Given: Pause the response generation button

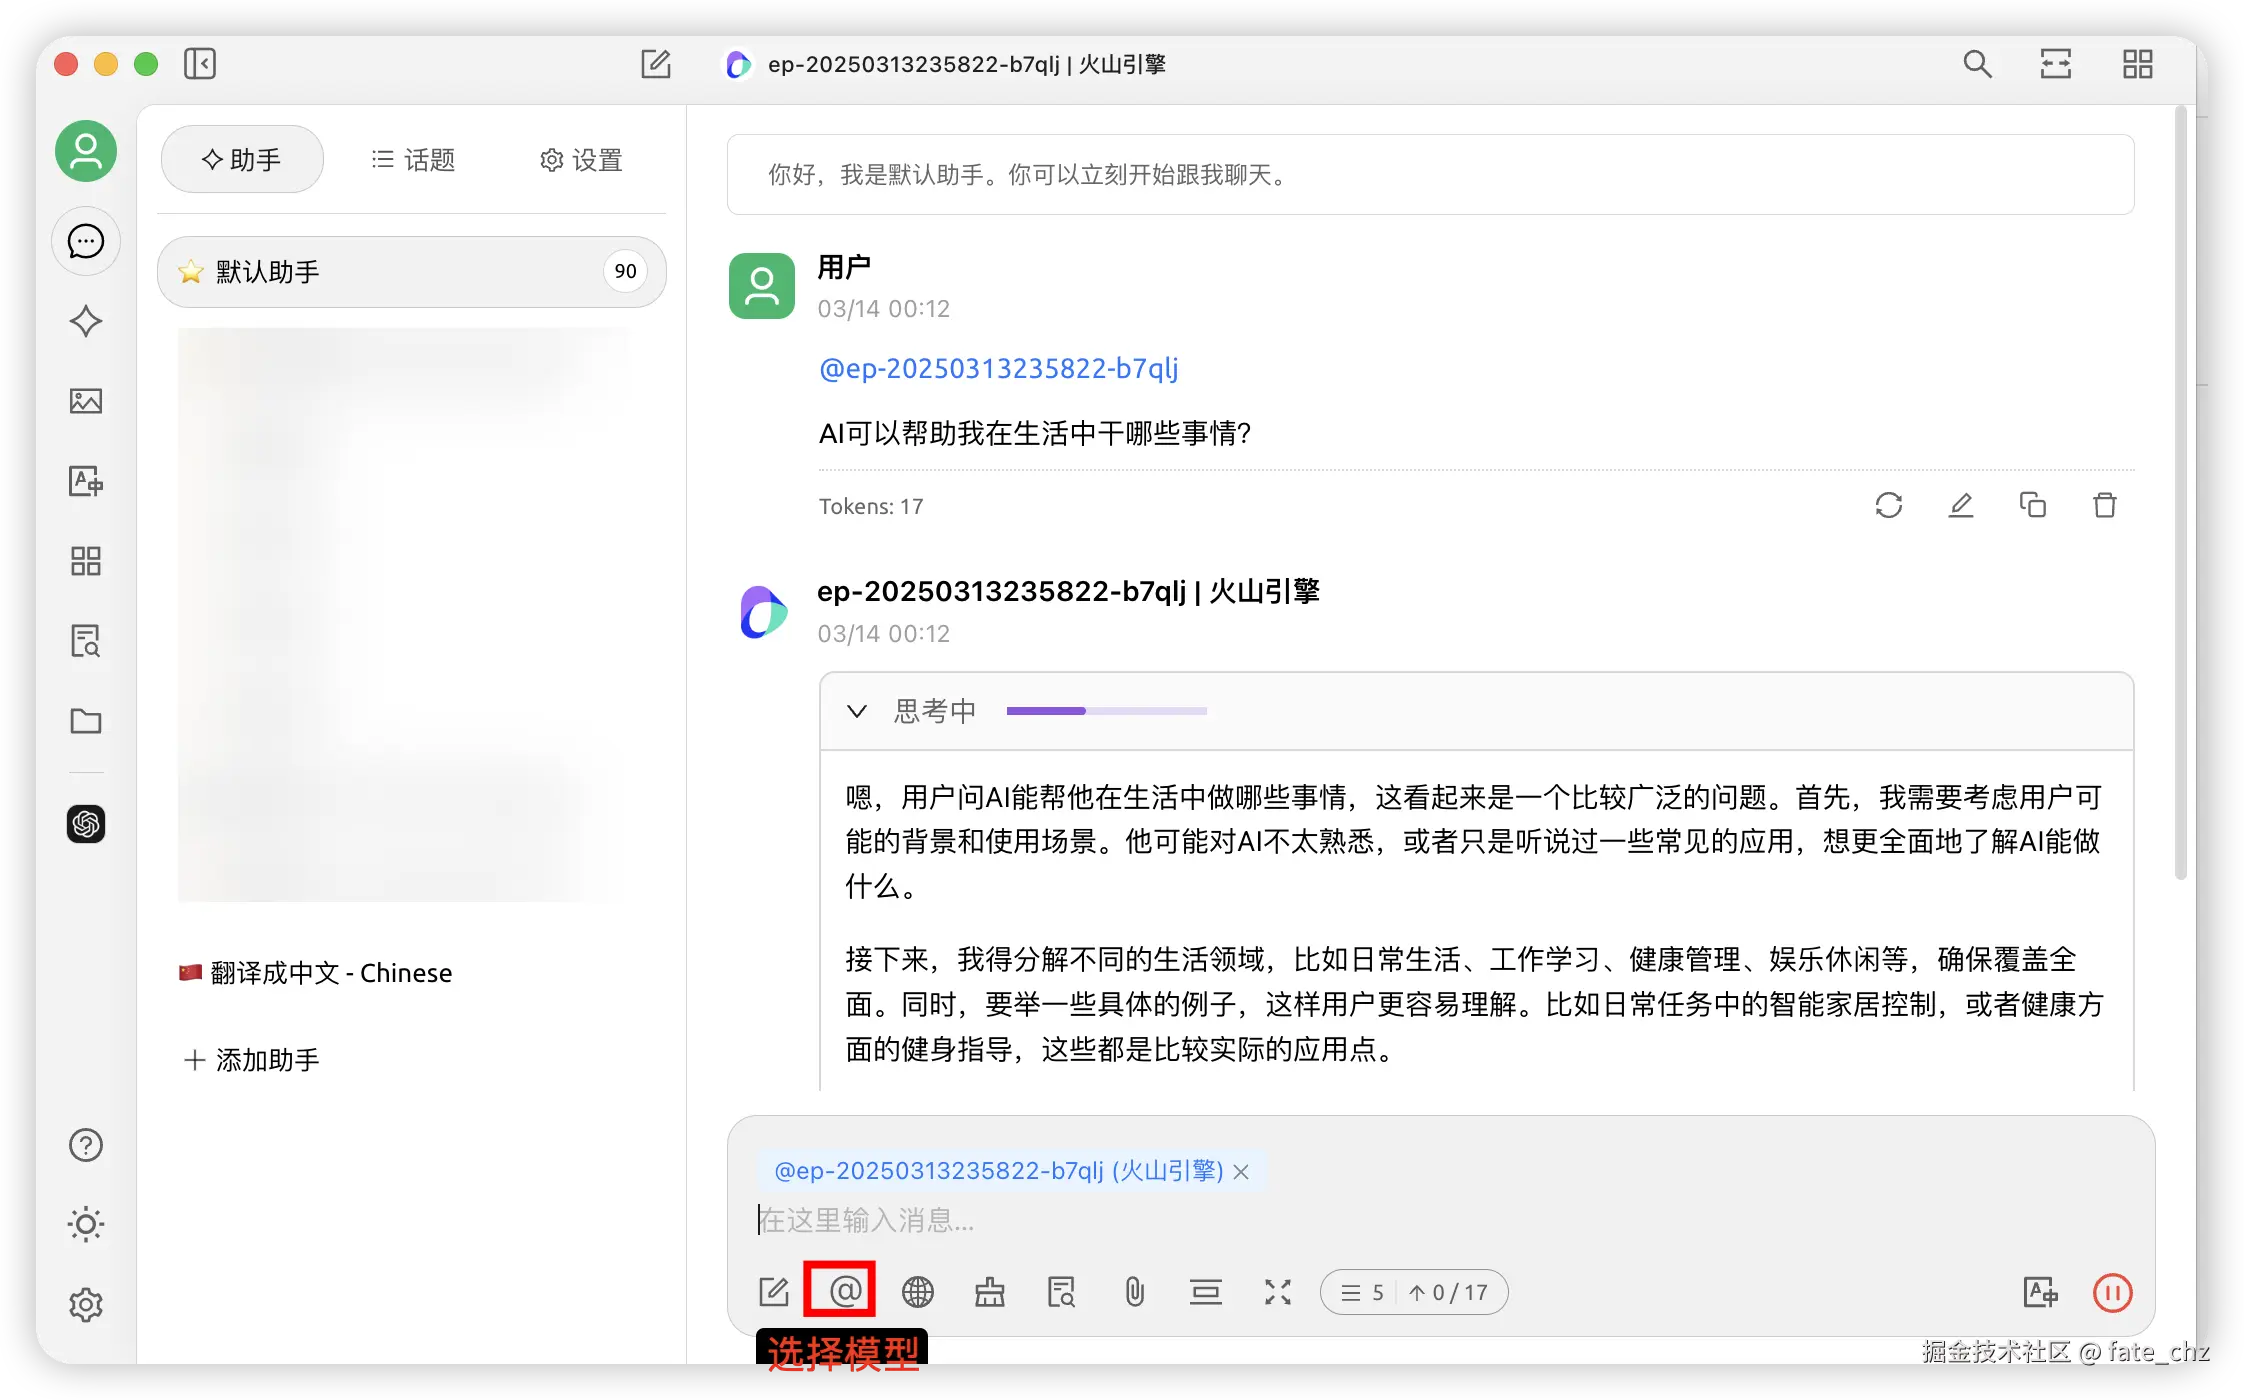Looking at the screenshot, I should click(x=2112, y=1292).
